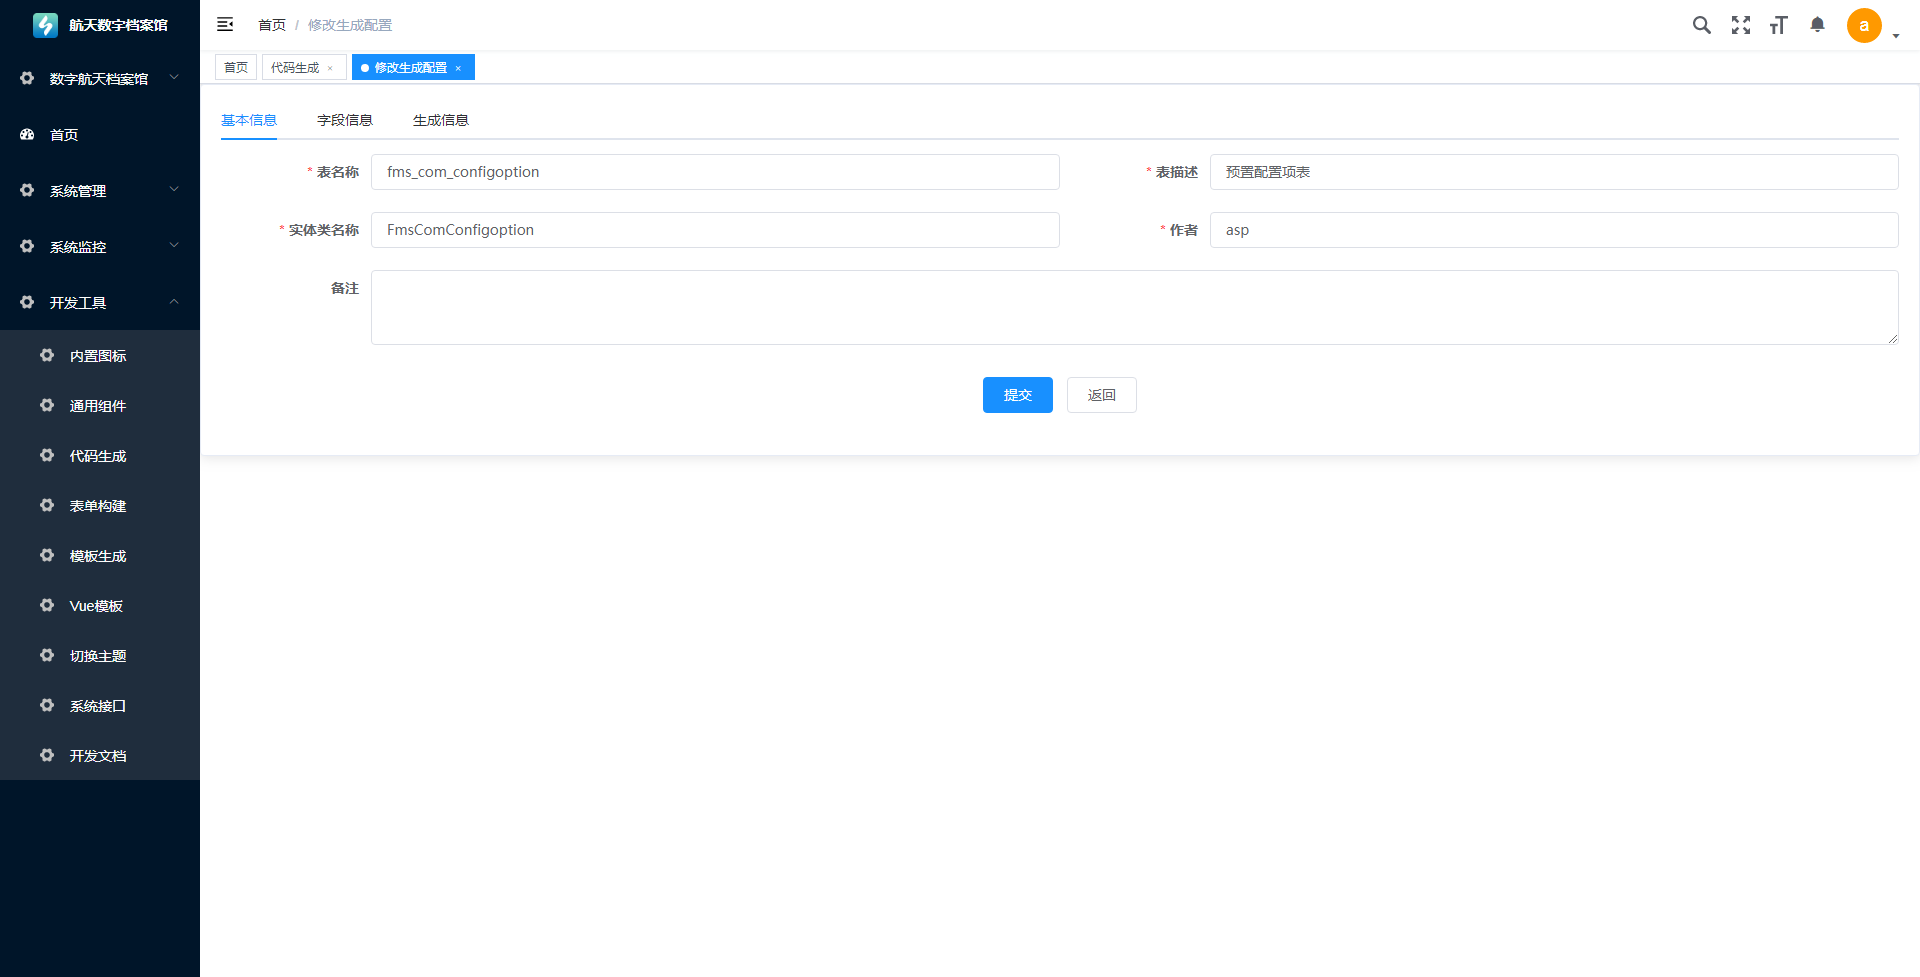Open the font size setting icon
This screenshot has height=977, width=1920.
1778,25
